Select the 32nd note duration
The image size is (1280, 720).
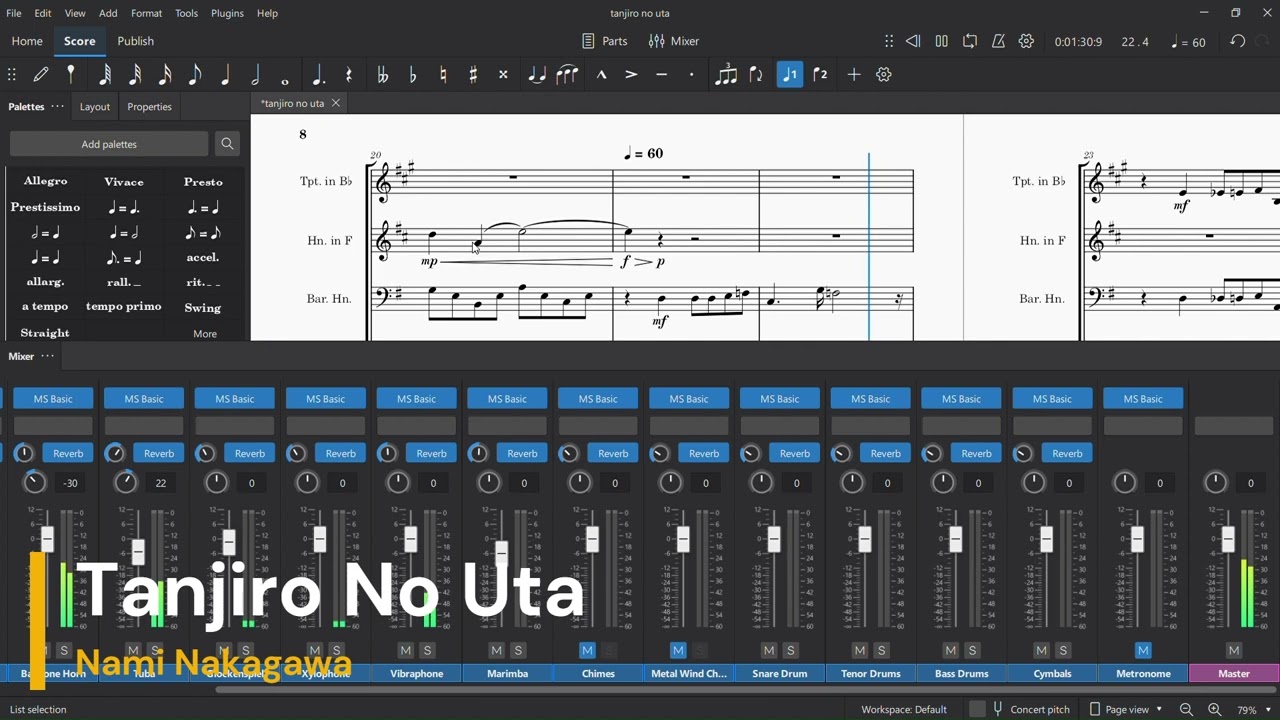pos(134,75)
